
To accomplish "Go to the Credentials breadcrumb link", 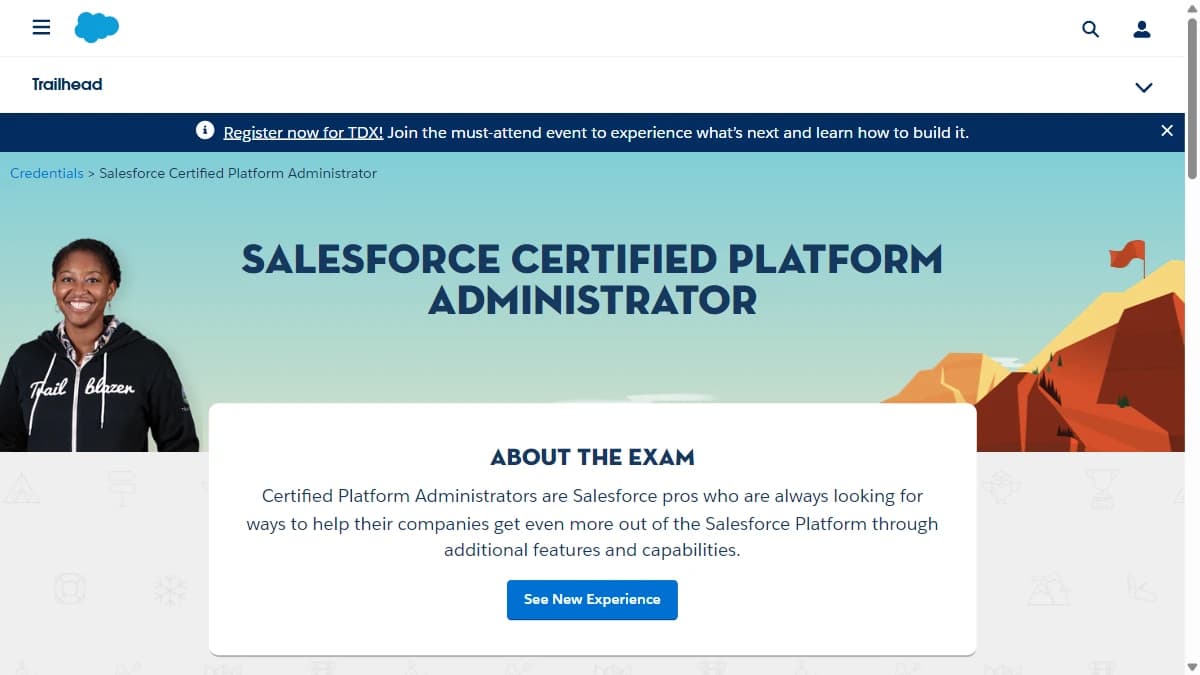I will (47, 173).
